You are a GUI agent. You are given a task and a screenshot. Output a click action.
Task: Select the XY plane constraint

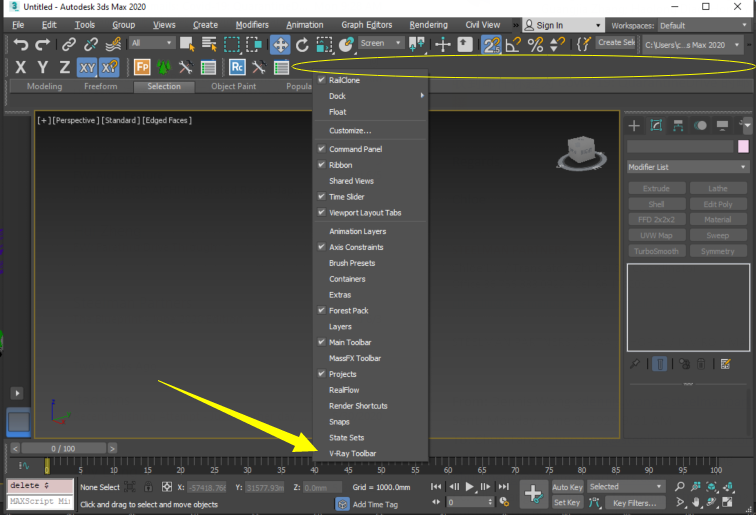click(x=87, y=68)
